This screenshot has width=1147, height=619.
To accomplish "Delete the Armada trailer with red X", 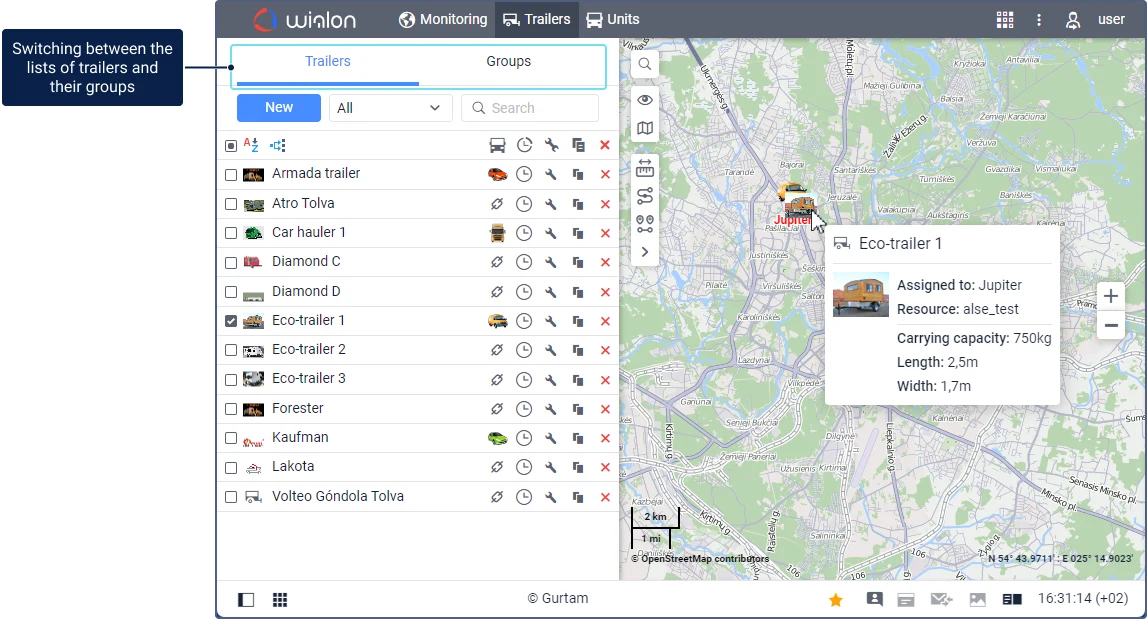I will tap(605, 174).
